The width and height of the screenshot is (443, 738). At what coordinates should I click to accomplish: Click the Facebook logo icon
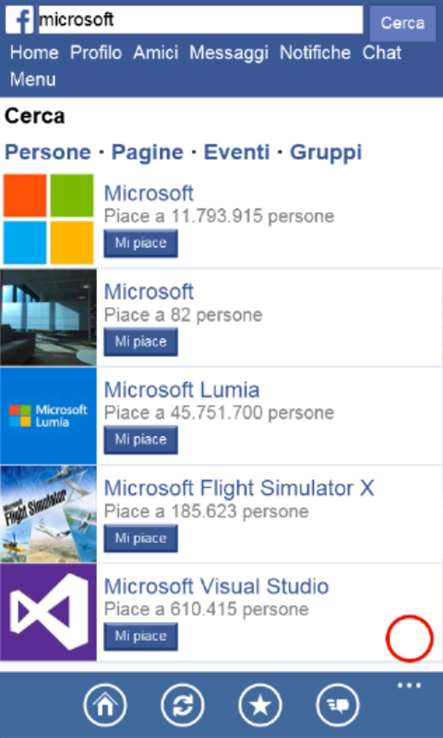(19, 20)
